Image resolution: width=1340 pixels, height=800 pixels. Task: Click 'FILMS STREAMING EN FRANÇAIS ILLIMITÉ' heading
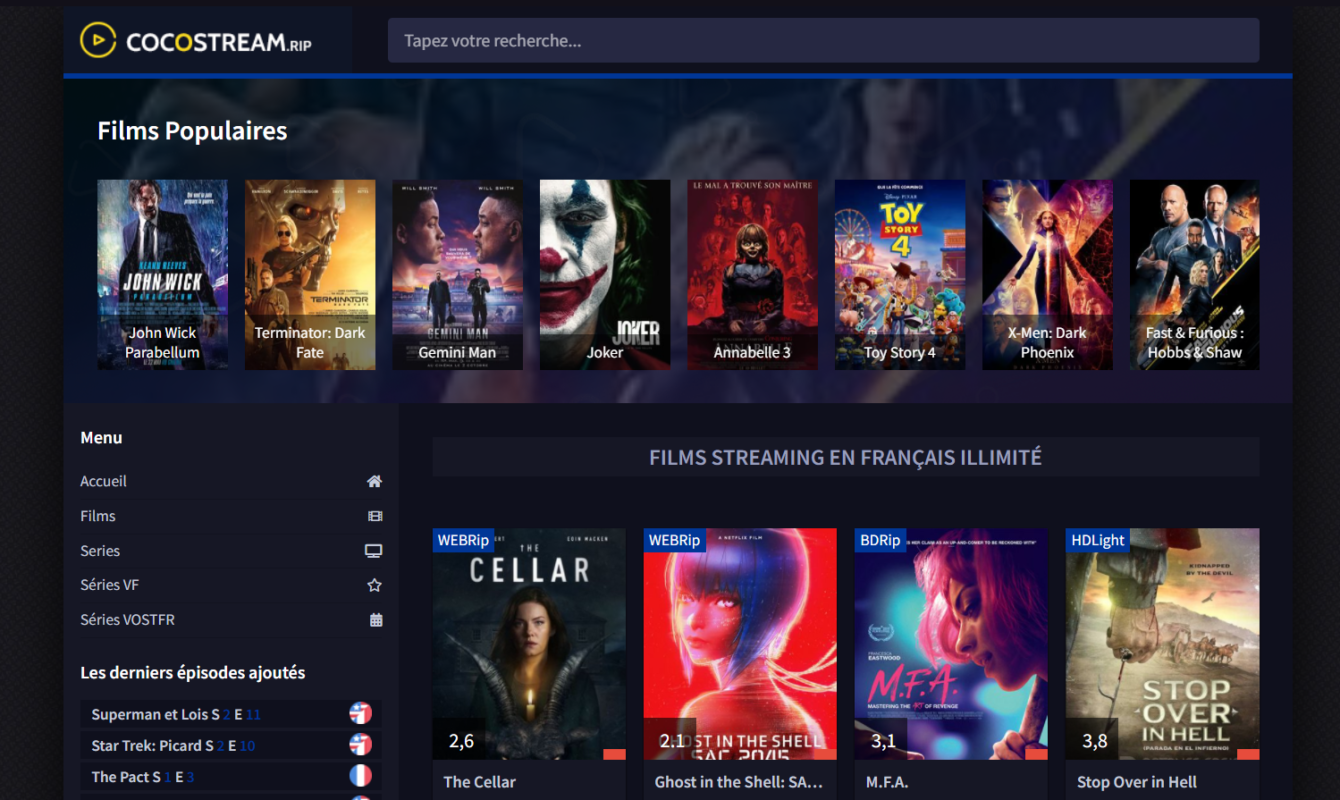tap(846, 457)
